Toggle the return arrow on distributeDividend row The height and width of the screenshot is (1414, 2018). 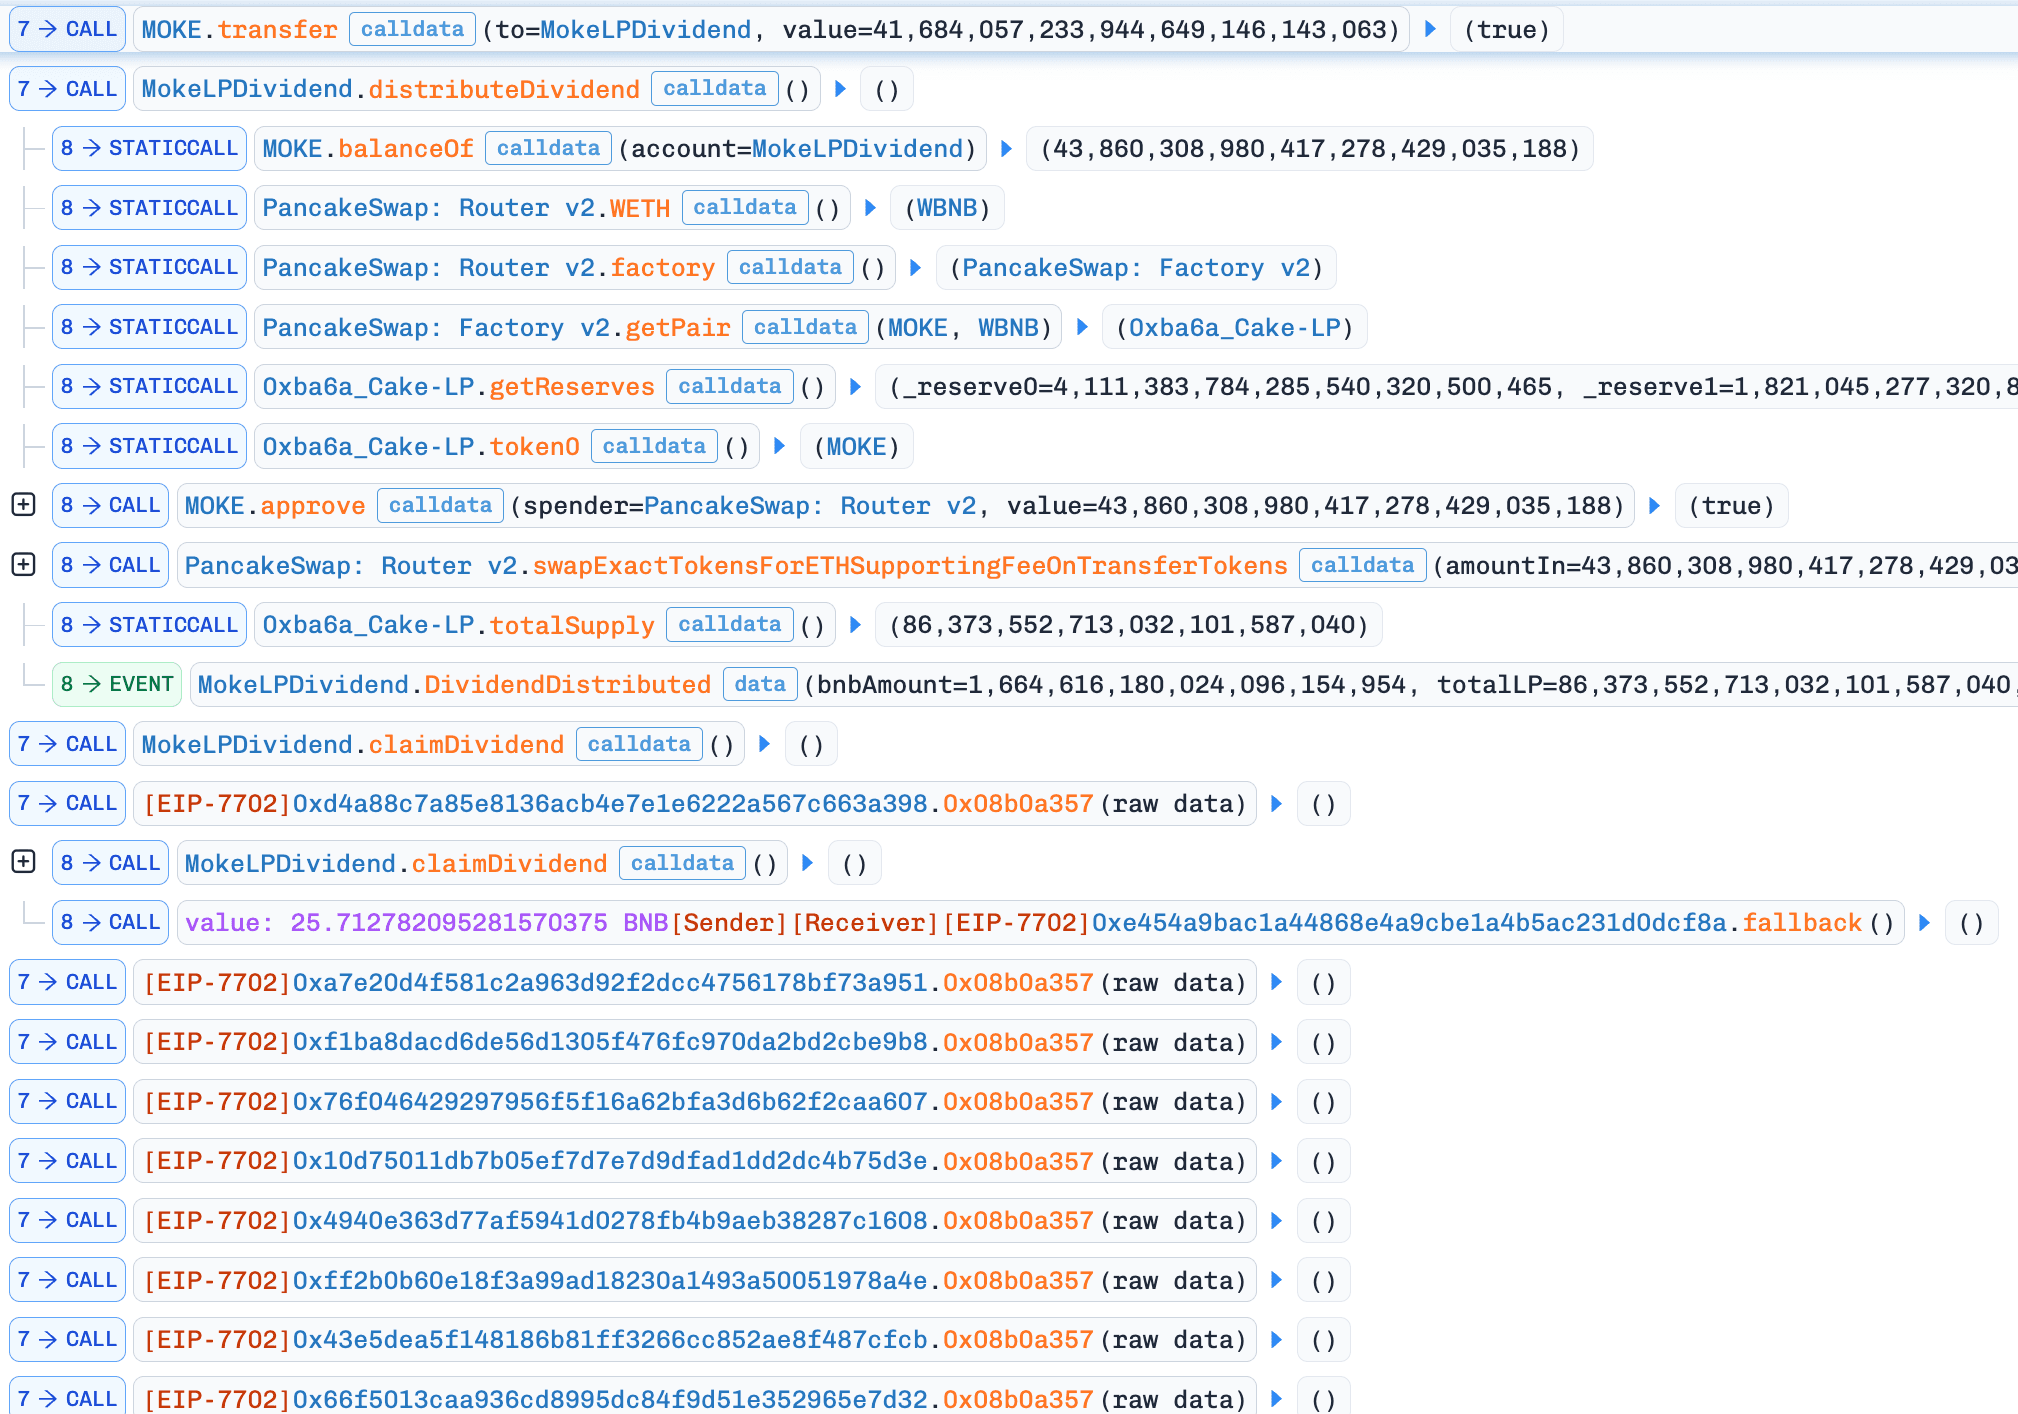tap(840, 89)
